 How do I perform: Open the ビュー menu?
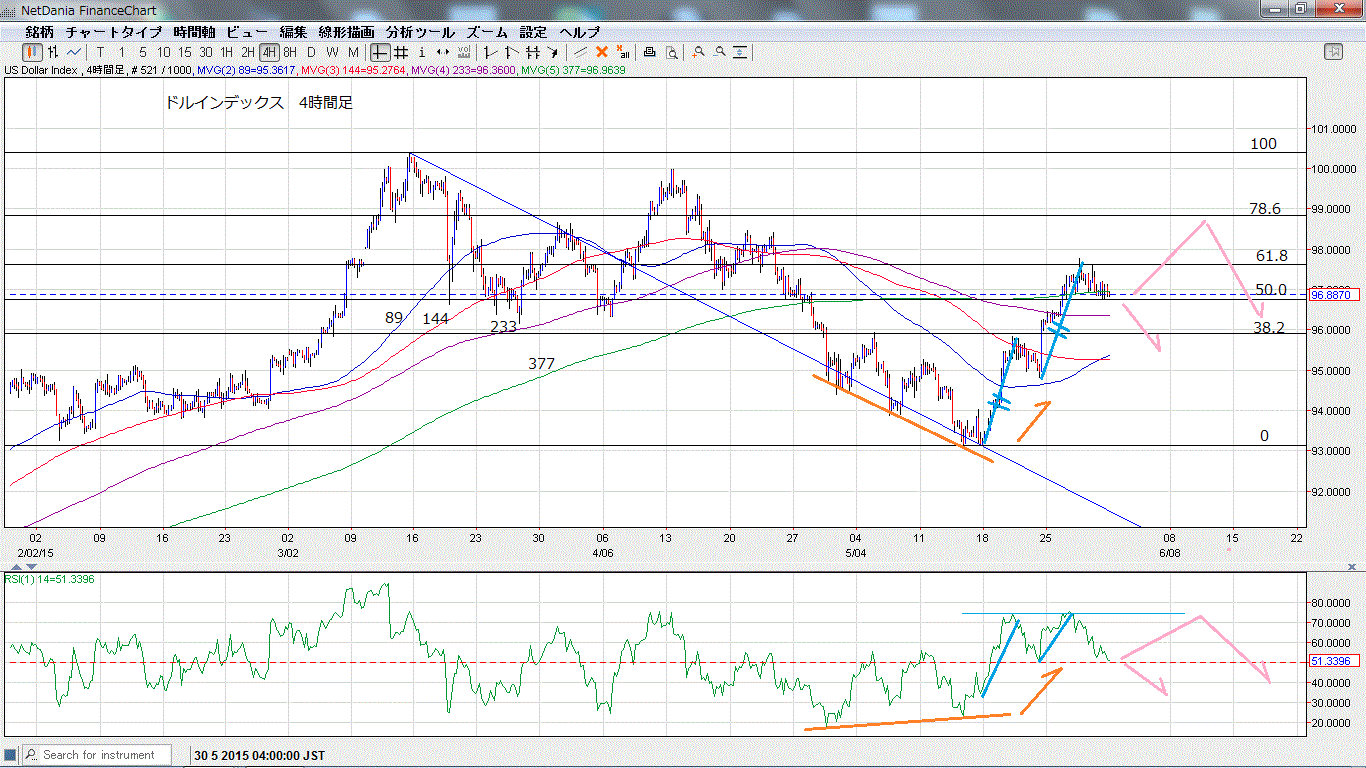point(247,32)
